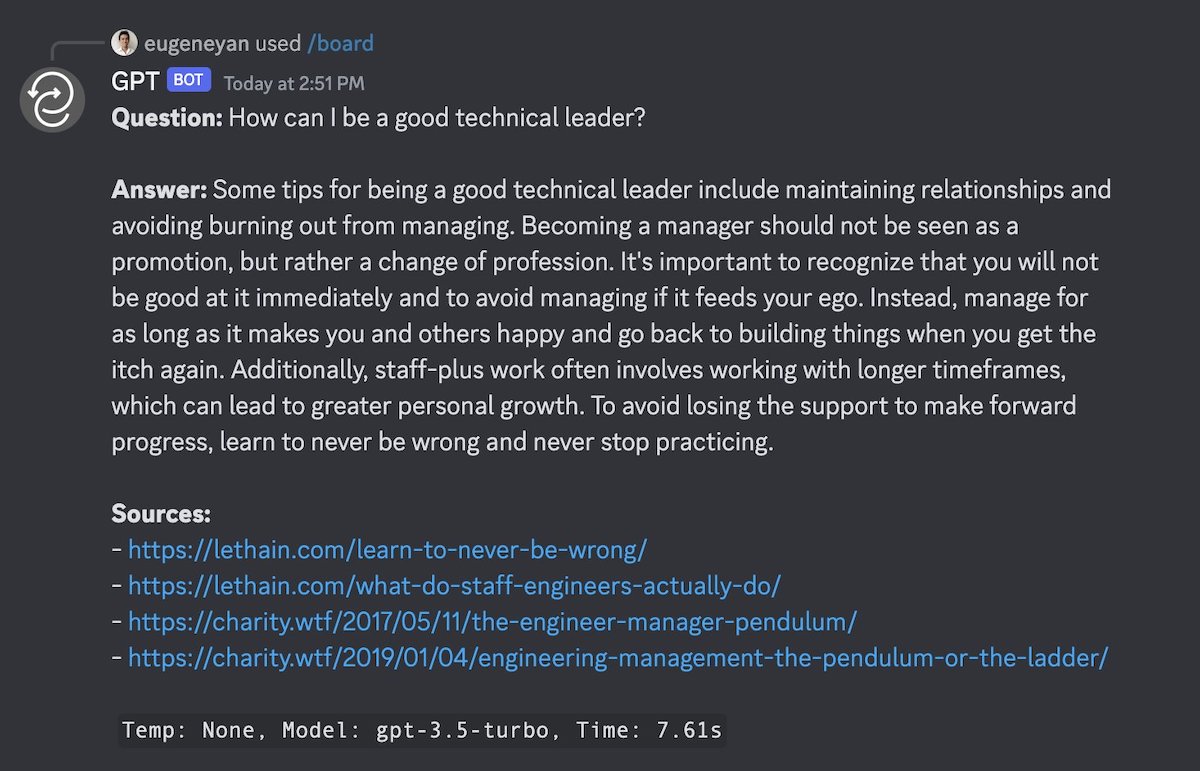The width and height of the screenshot is (1200, 771).
Task: Click the Answer heading label
Action: 159,190
